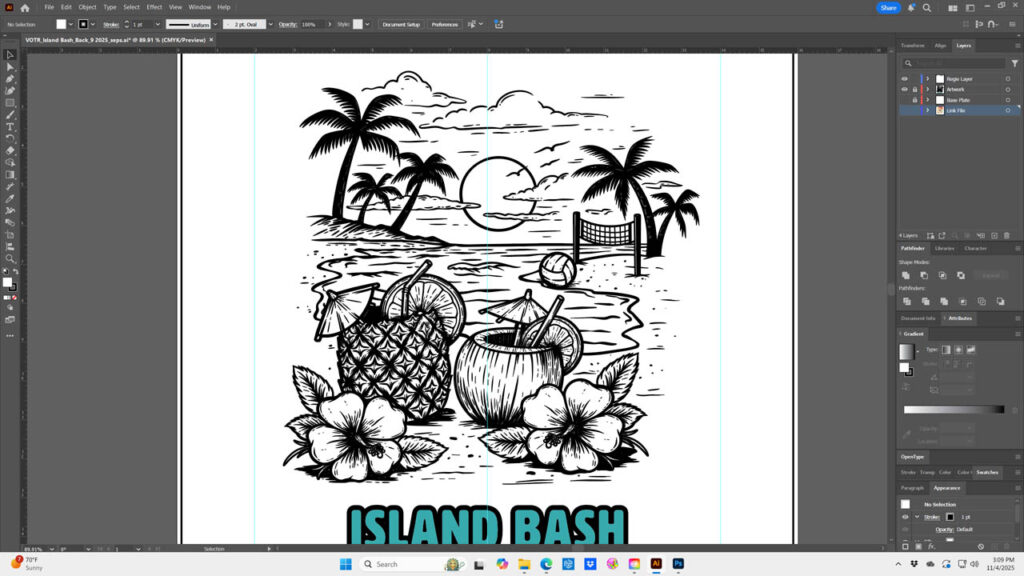
Task: Select the Linear gradient type icon
Action: point(945,349)
